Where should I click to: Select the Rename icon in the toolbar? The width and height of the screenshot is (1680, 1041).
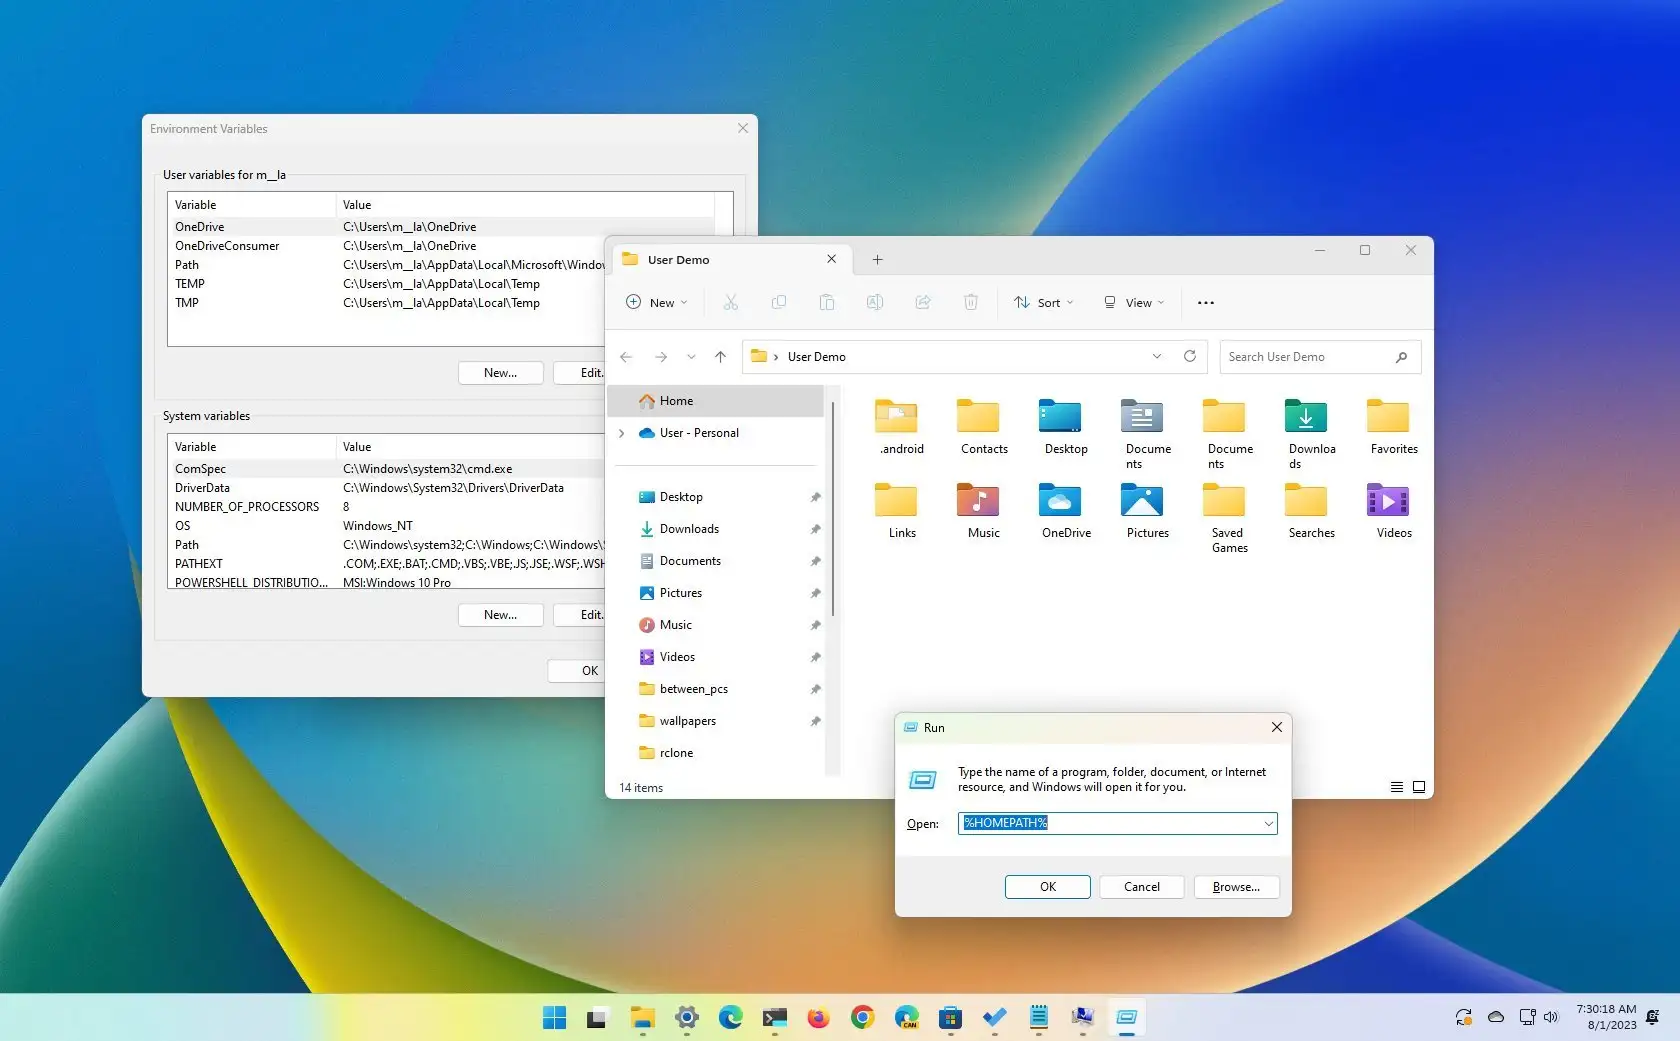click(x=875, y=303)
